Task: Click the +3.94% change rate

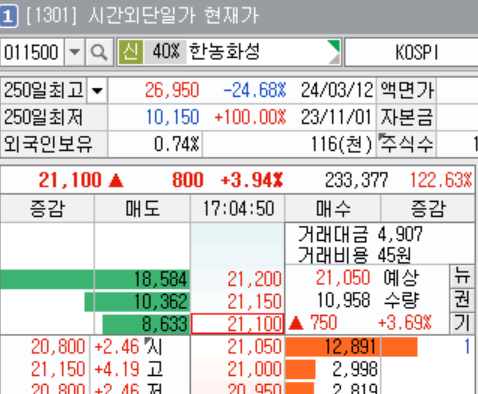Action: tap(252, 180)
